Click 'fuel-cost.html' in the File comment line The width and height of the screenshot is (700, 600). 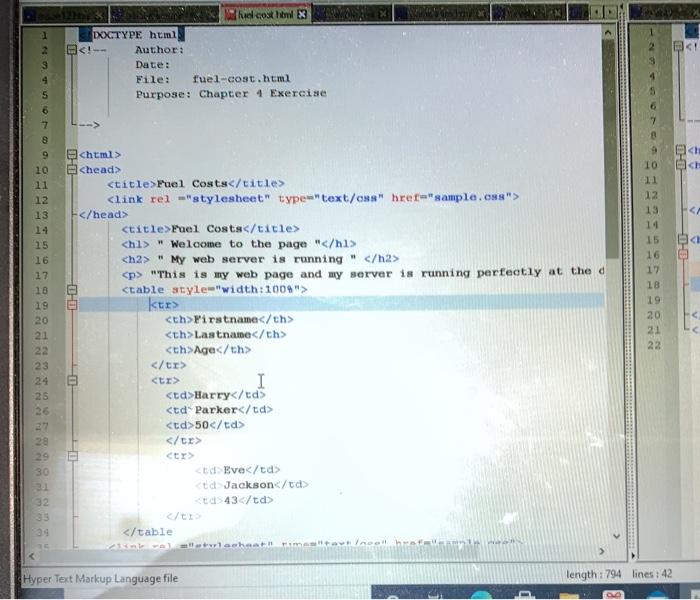(241, 79)
